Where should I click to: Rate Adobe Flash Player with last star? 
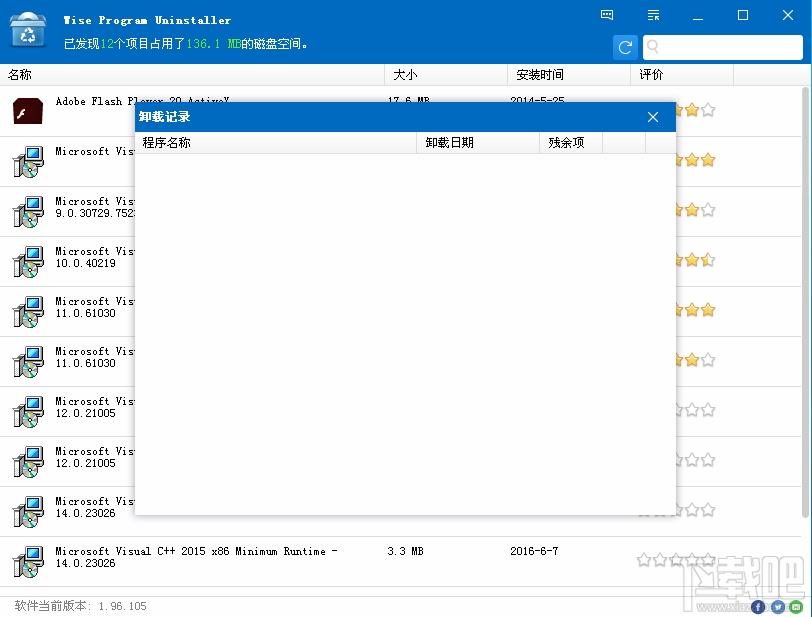(708, 110)
